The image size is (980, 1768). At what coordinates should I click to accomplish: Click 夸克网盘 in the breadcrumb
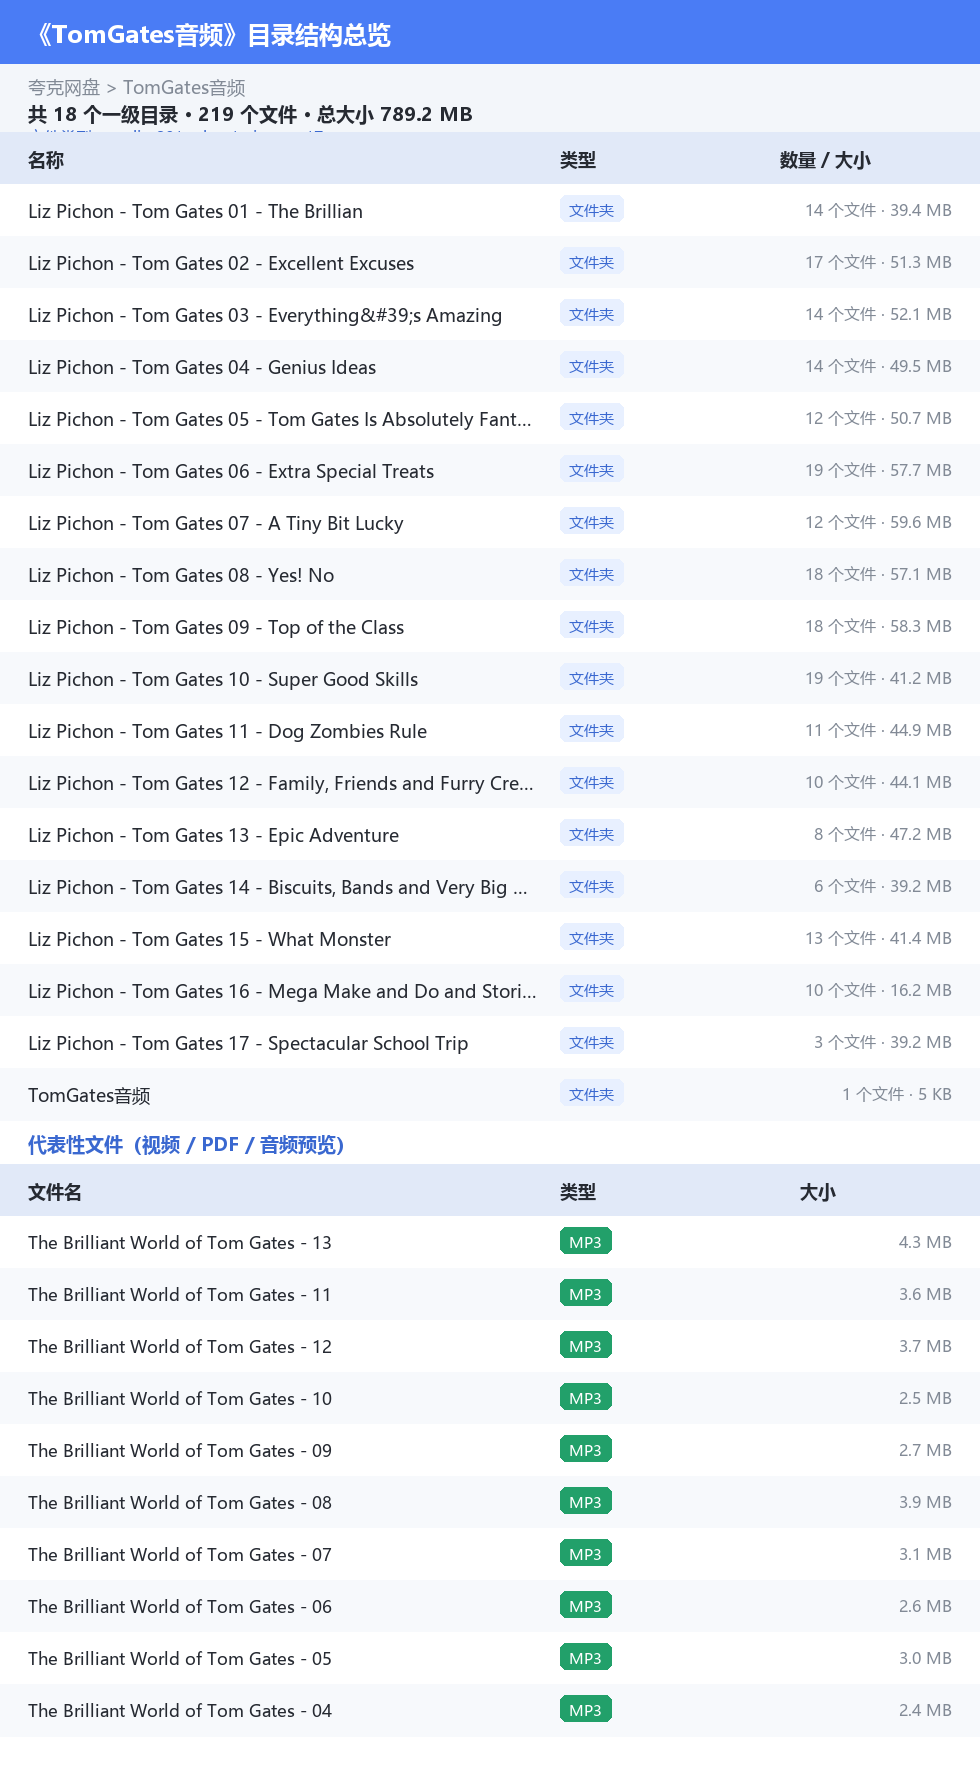tap(64, 88)
